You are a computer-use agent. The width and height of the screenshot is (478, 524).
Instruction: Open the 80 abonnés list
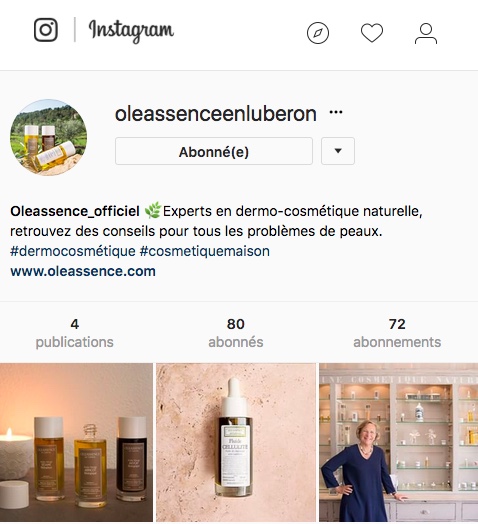pos(236,333)
